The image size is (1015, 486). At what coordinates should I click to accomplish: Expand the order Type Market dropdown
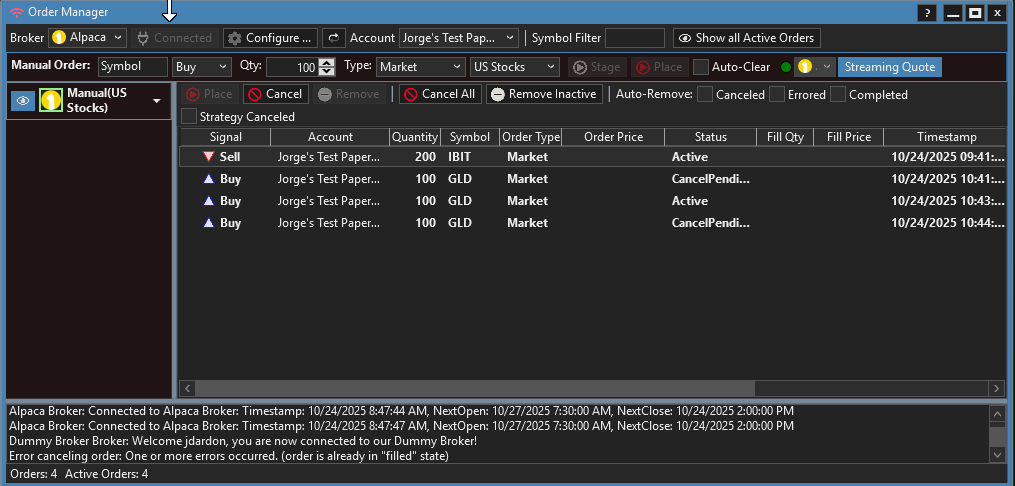coord(420,67)
